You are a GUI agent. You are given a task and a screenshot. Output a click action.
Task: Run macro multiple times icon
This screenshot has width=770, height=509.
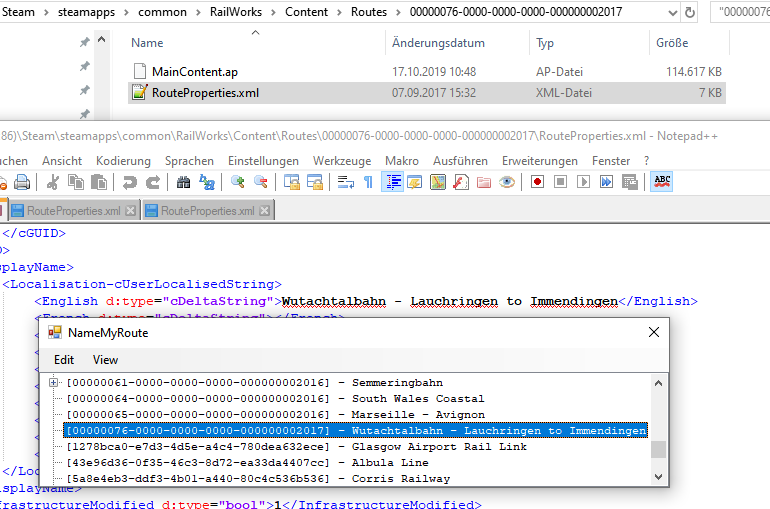tap(606, 182)
